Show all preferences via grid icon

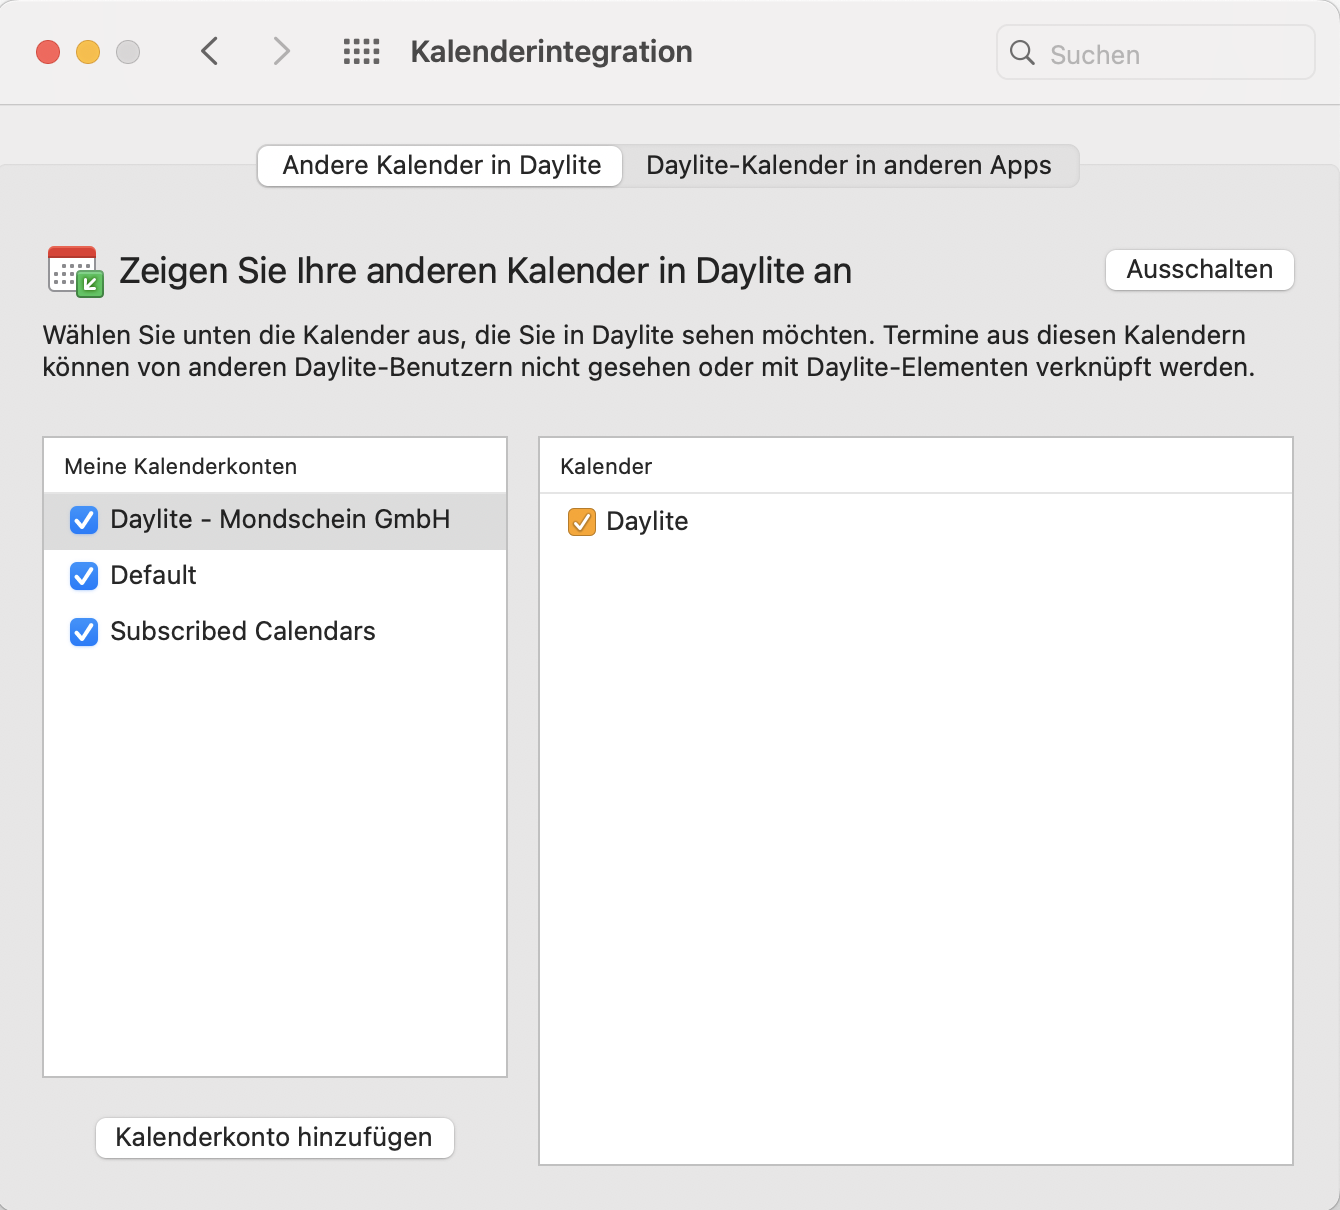tap(361, 52)
